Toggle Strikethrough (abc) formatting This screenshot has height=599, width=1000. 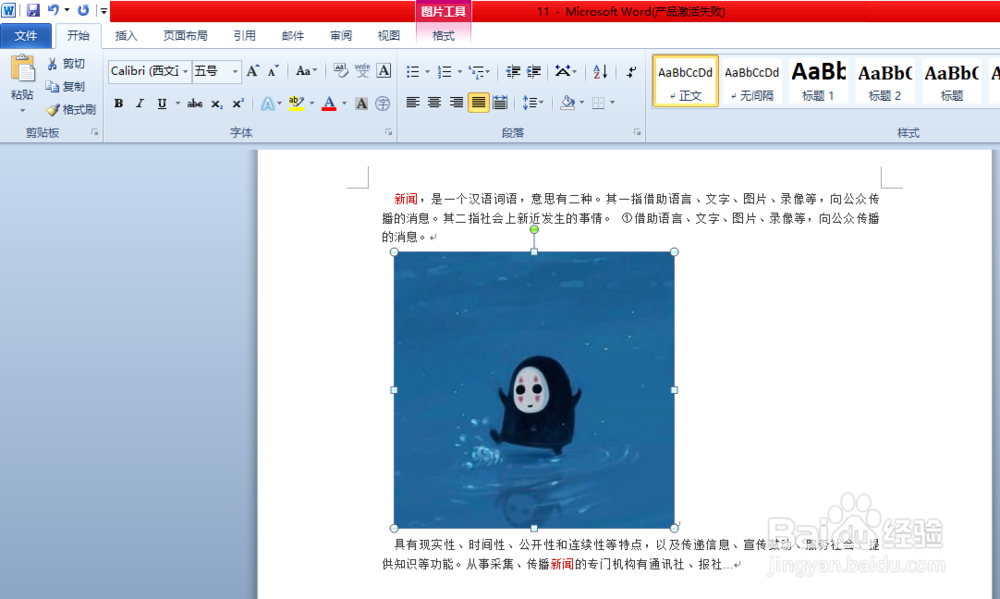click(x=195, y=103)
